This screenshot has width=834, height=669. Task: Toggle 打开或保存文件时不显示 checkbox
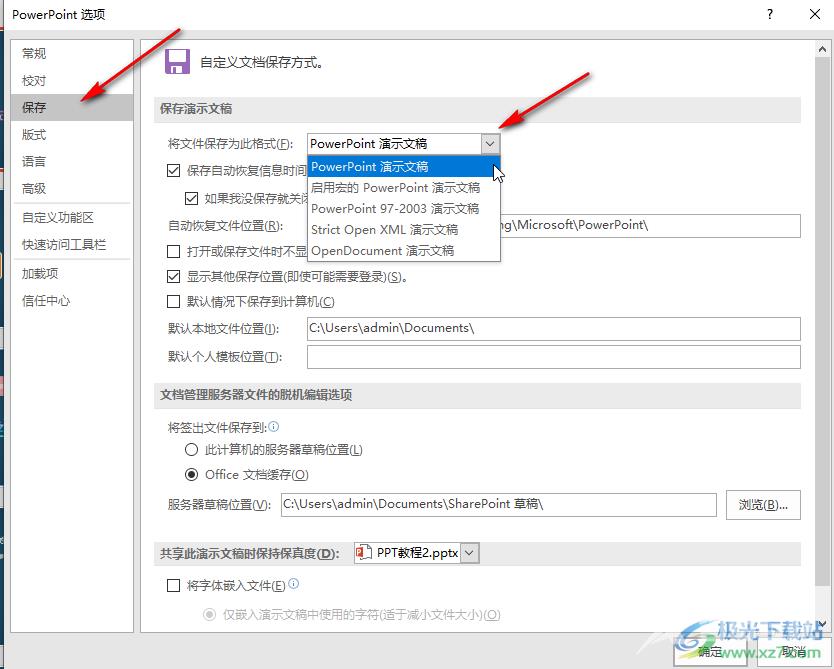tap(173, 251)
